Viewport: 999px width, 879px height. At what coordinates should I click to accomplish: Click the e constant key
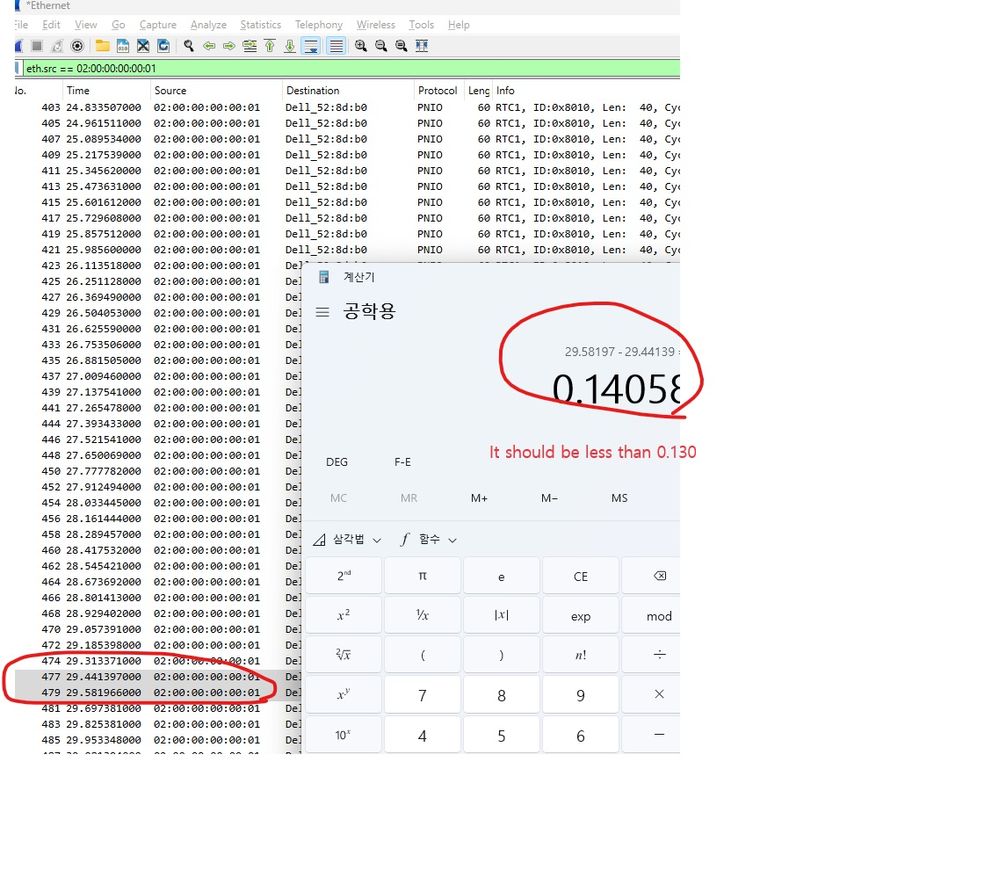[501, 576]
